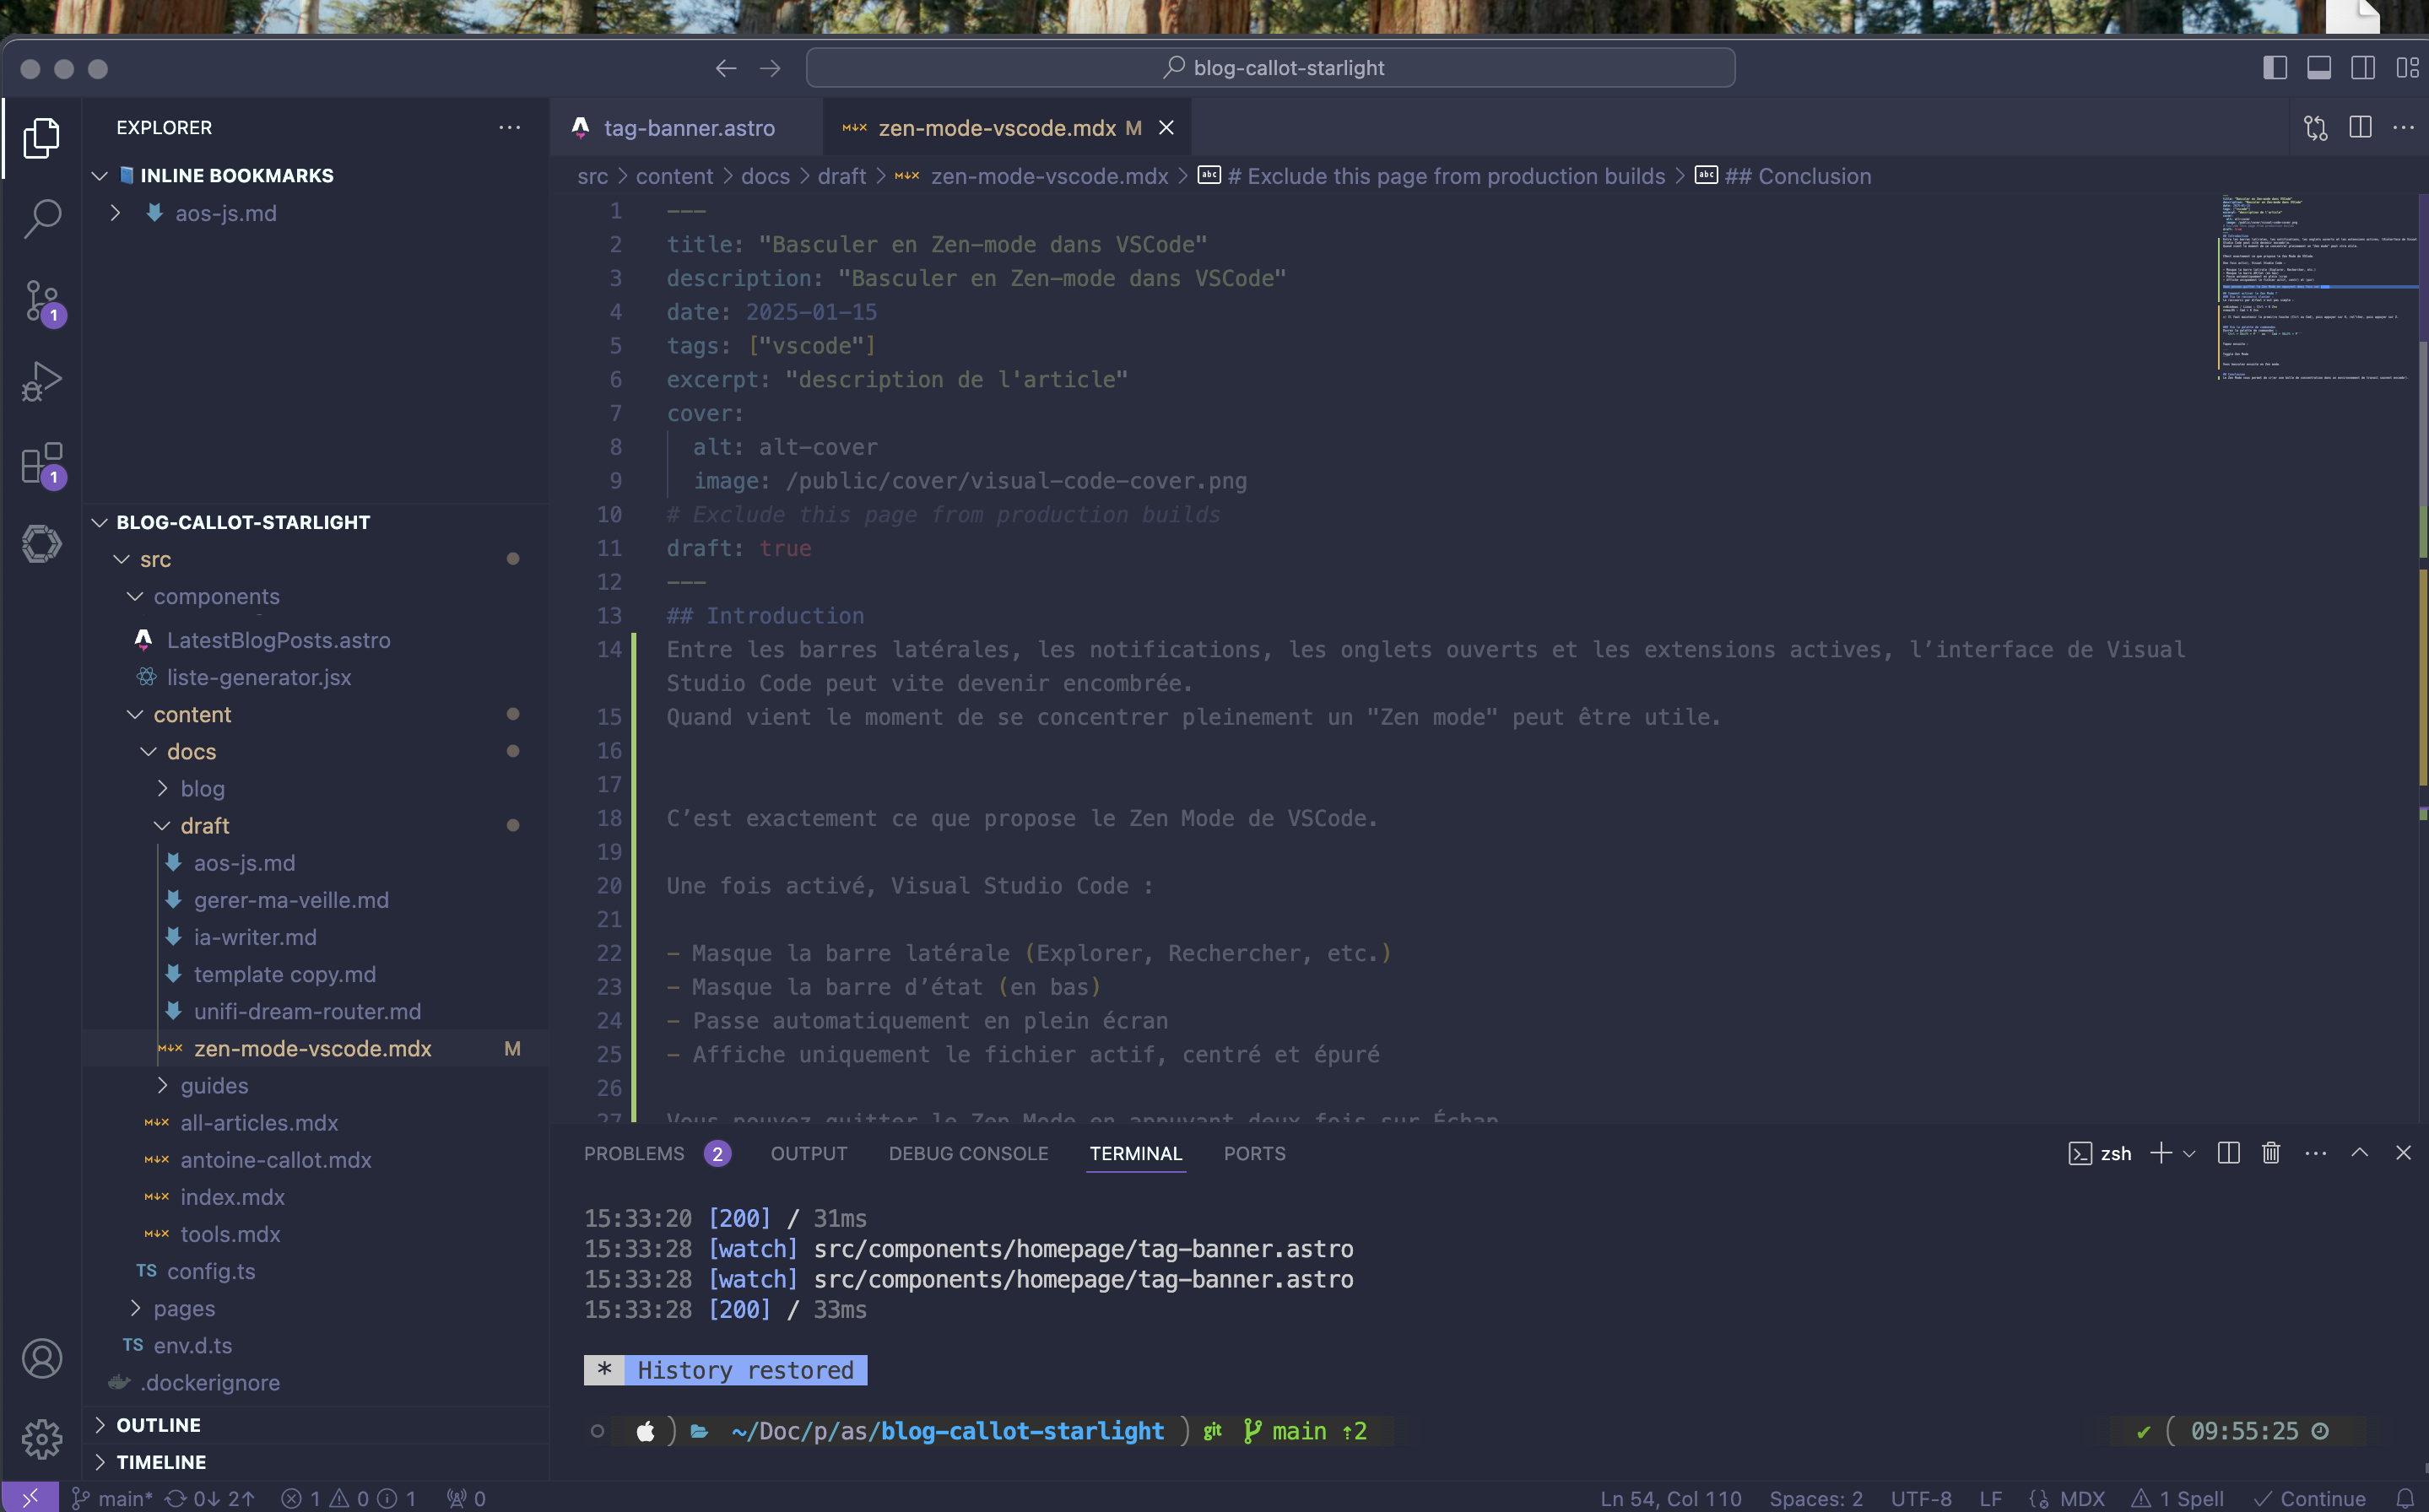Open new terminal profile dropdown arrow
The height and width of the screenshot is (1512, 2429).
(2190, 1153)
